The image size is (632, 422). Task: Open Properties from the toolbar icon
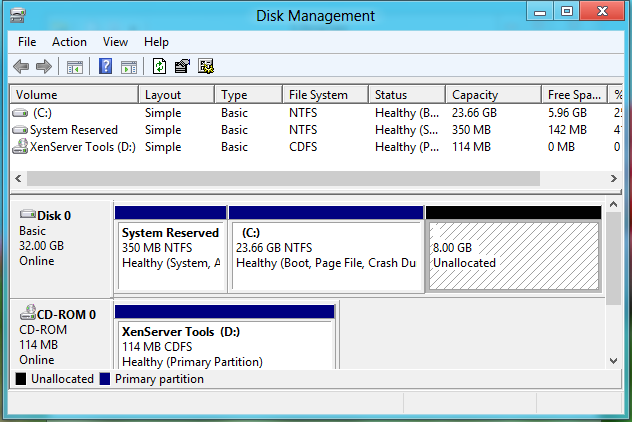182,67
